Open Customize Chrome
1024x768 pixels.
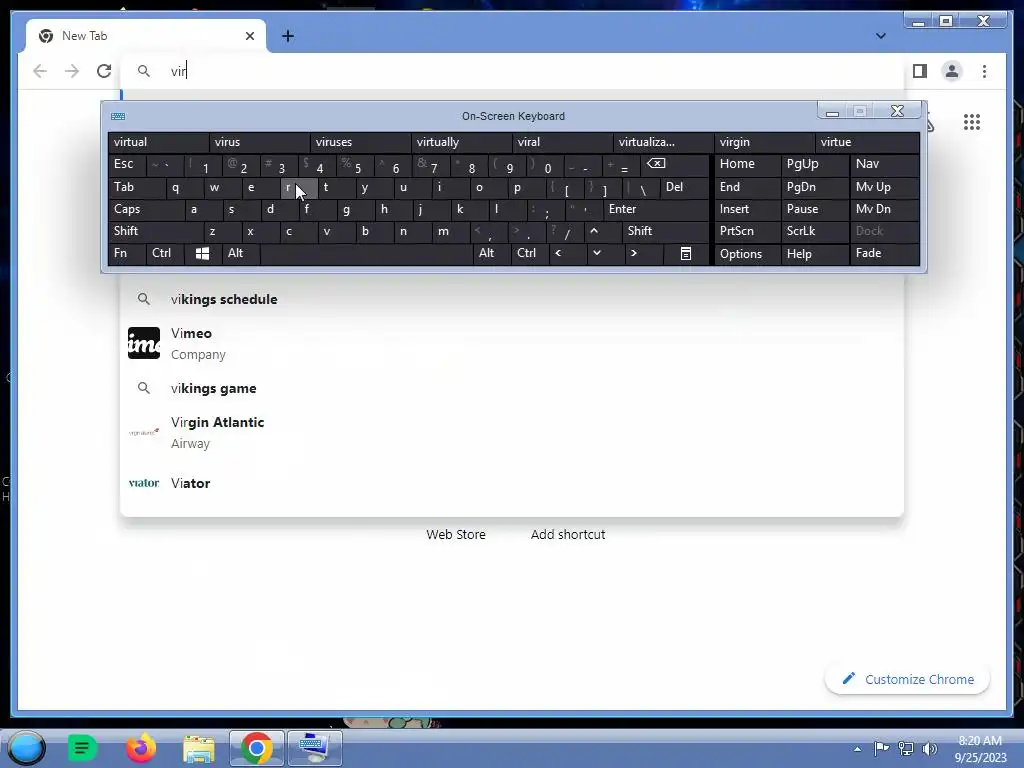907,680
